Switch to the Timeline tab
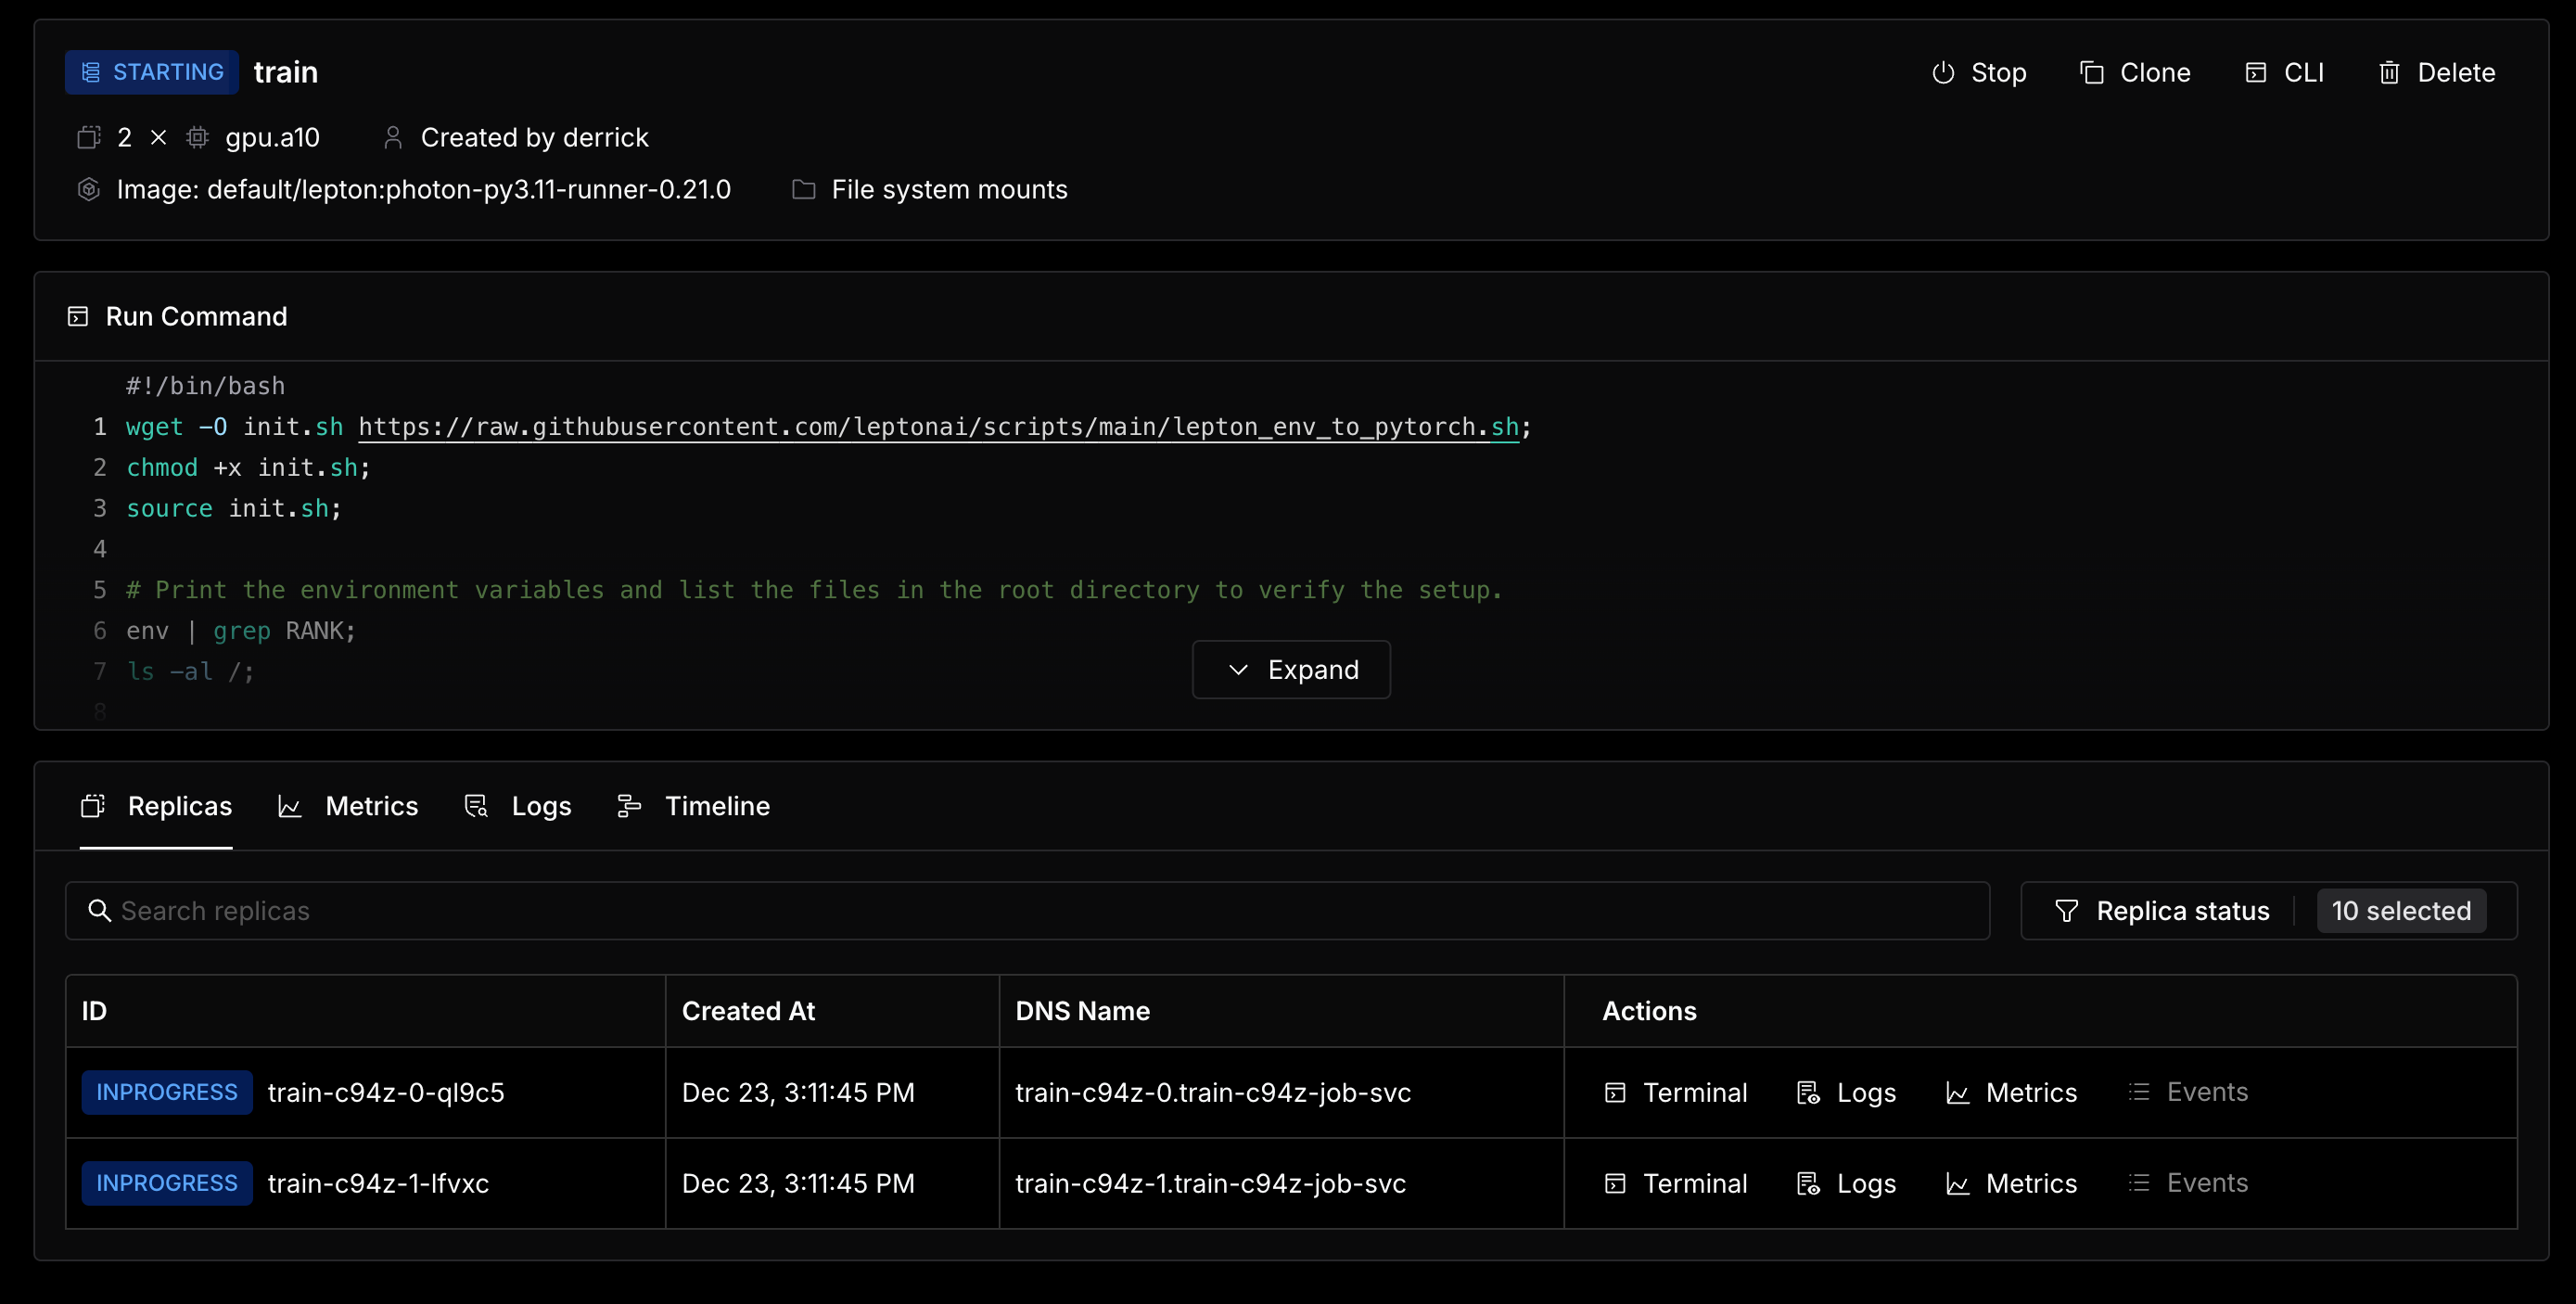2576x1304 pixels. tap(693, 806)
